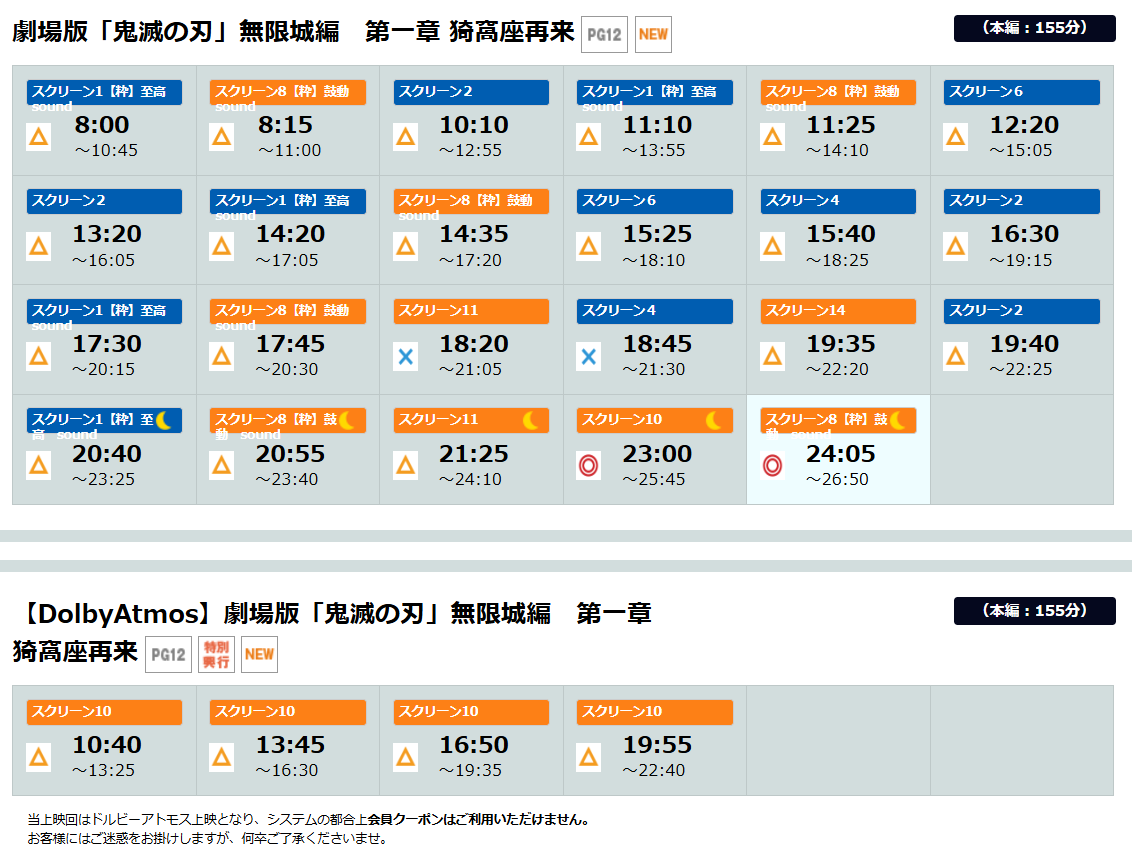Select the 17:30 showtime on スクリーン1

[x=107, y=344]
